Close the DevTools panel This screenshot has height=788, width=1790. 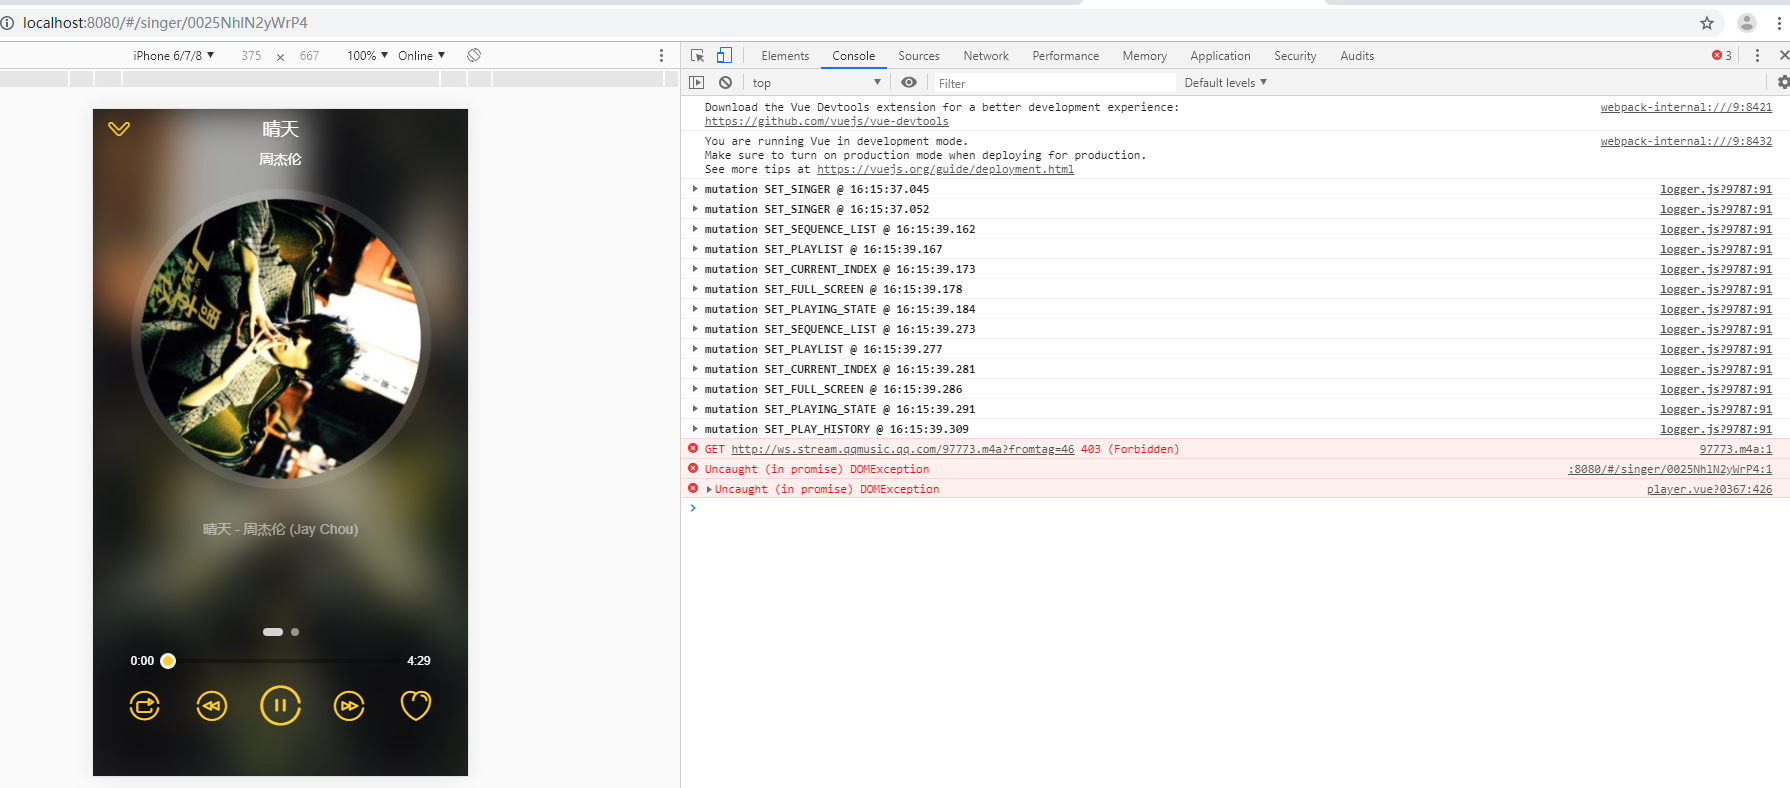[1784, 56]
